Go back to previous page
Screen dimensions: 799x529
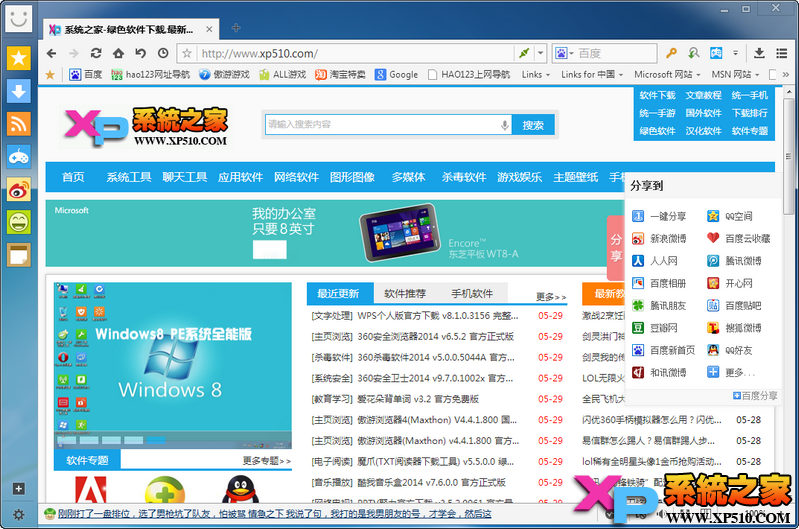tap(51, 53)
